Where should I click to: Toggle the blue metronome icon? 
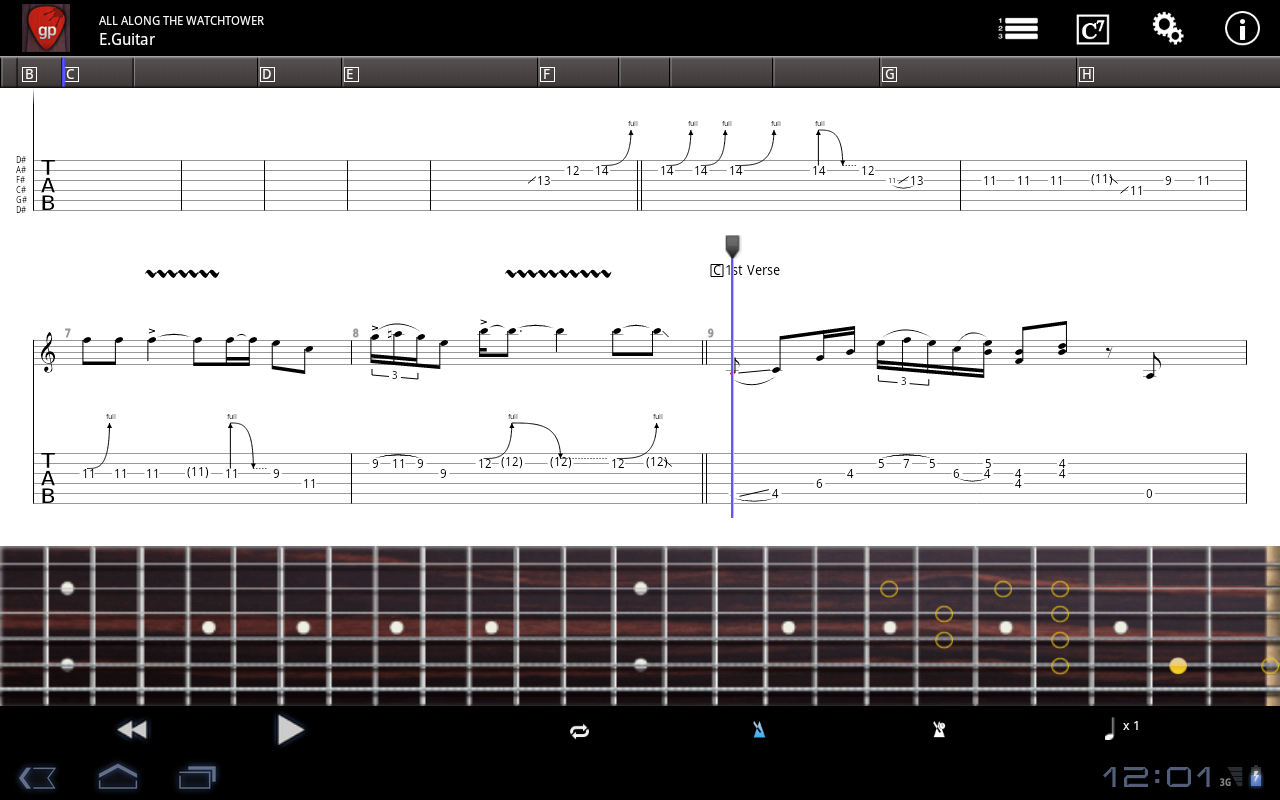(x=759, y=730)
